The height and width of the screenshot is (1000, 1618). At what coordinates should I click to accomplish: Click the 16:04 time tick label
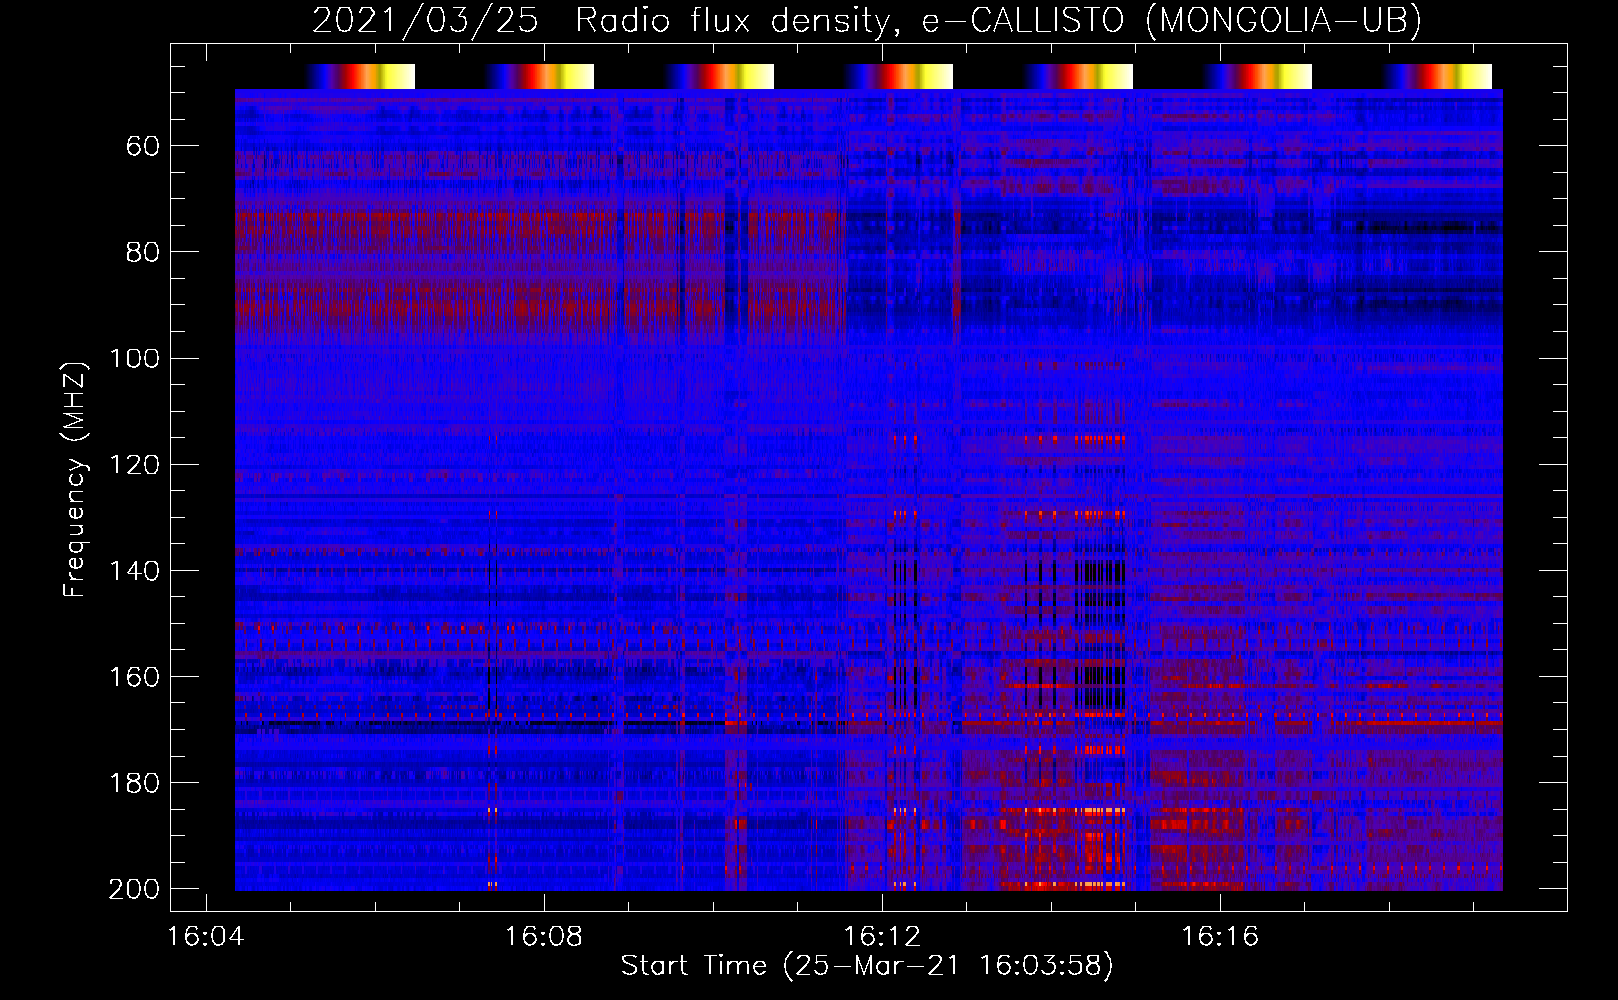point(206,937)
